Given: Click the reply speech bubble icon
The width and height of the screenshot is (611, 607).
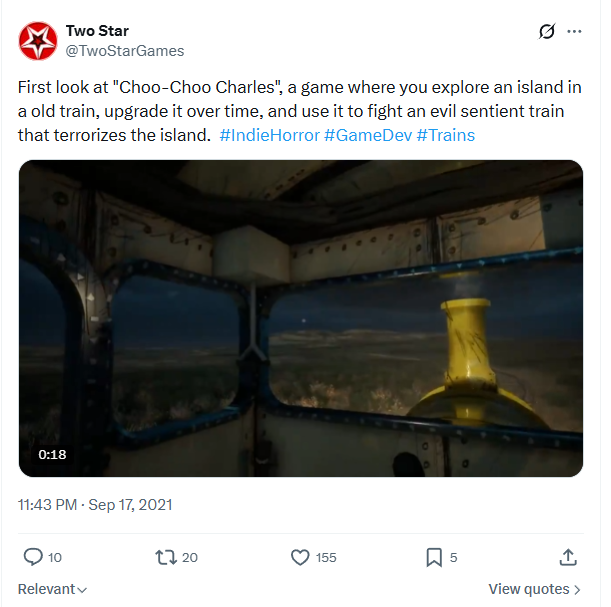Looking at the screenshot, I should click(32, 557).
